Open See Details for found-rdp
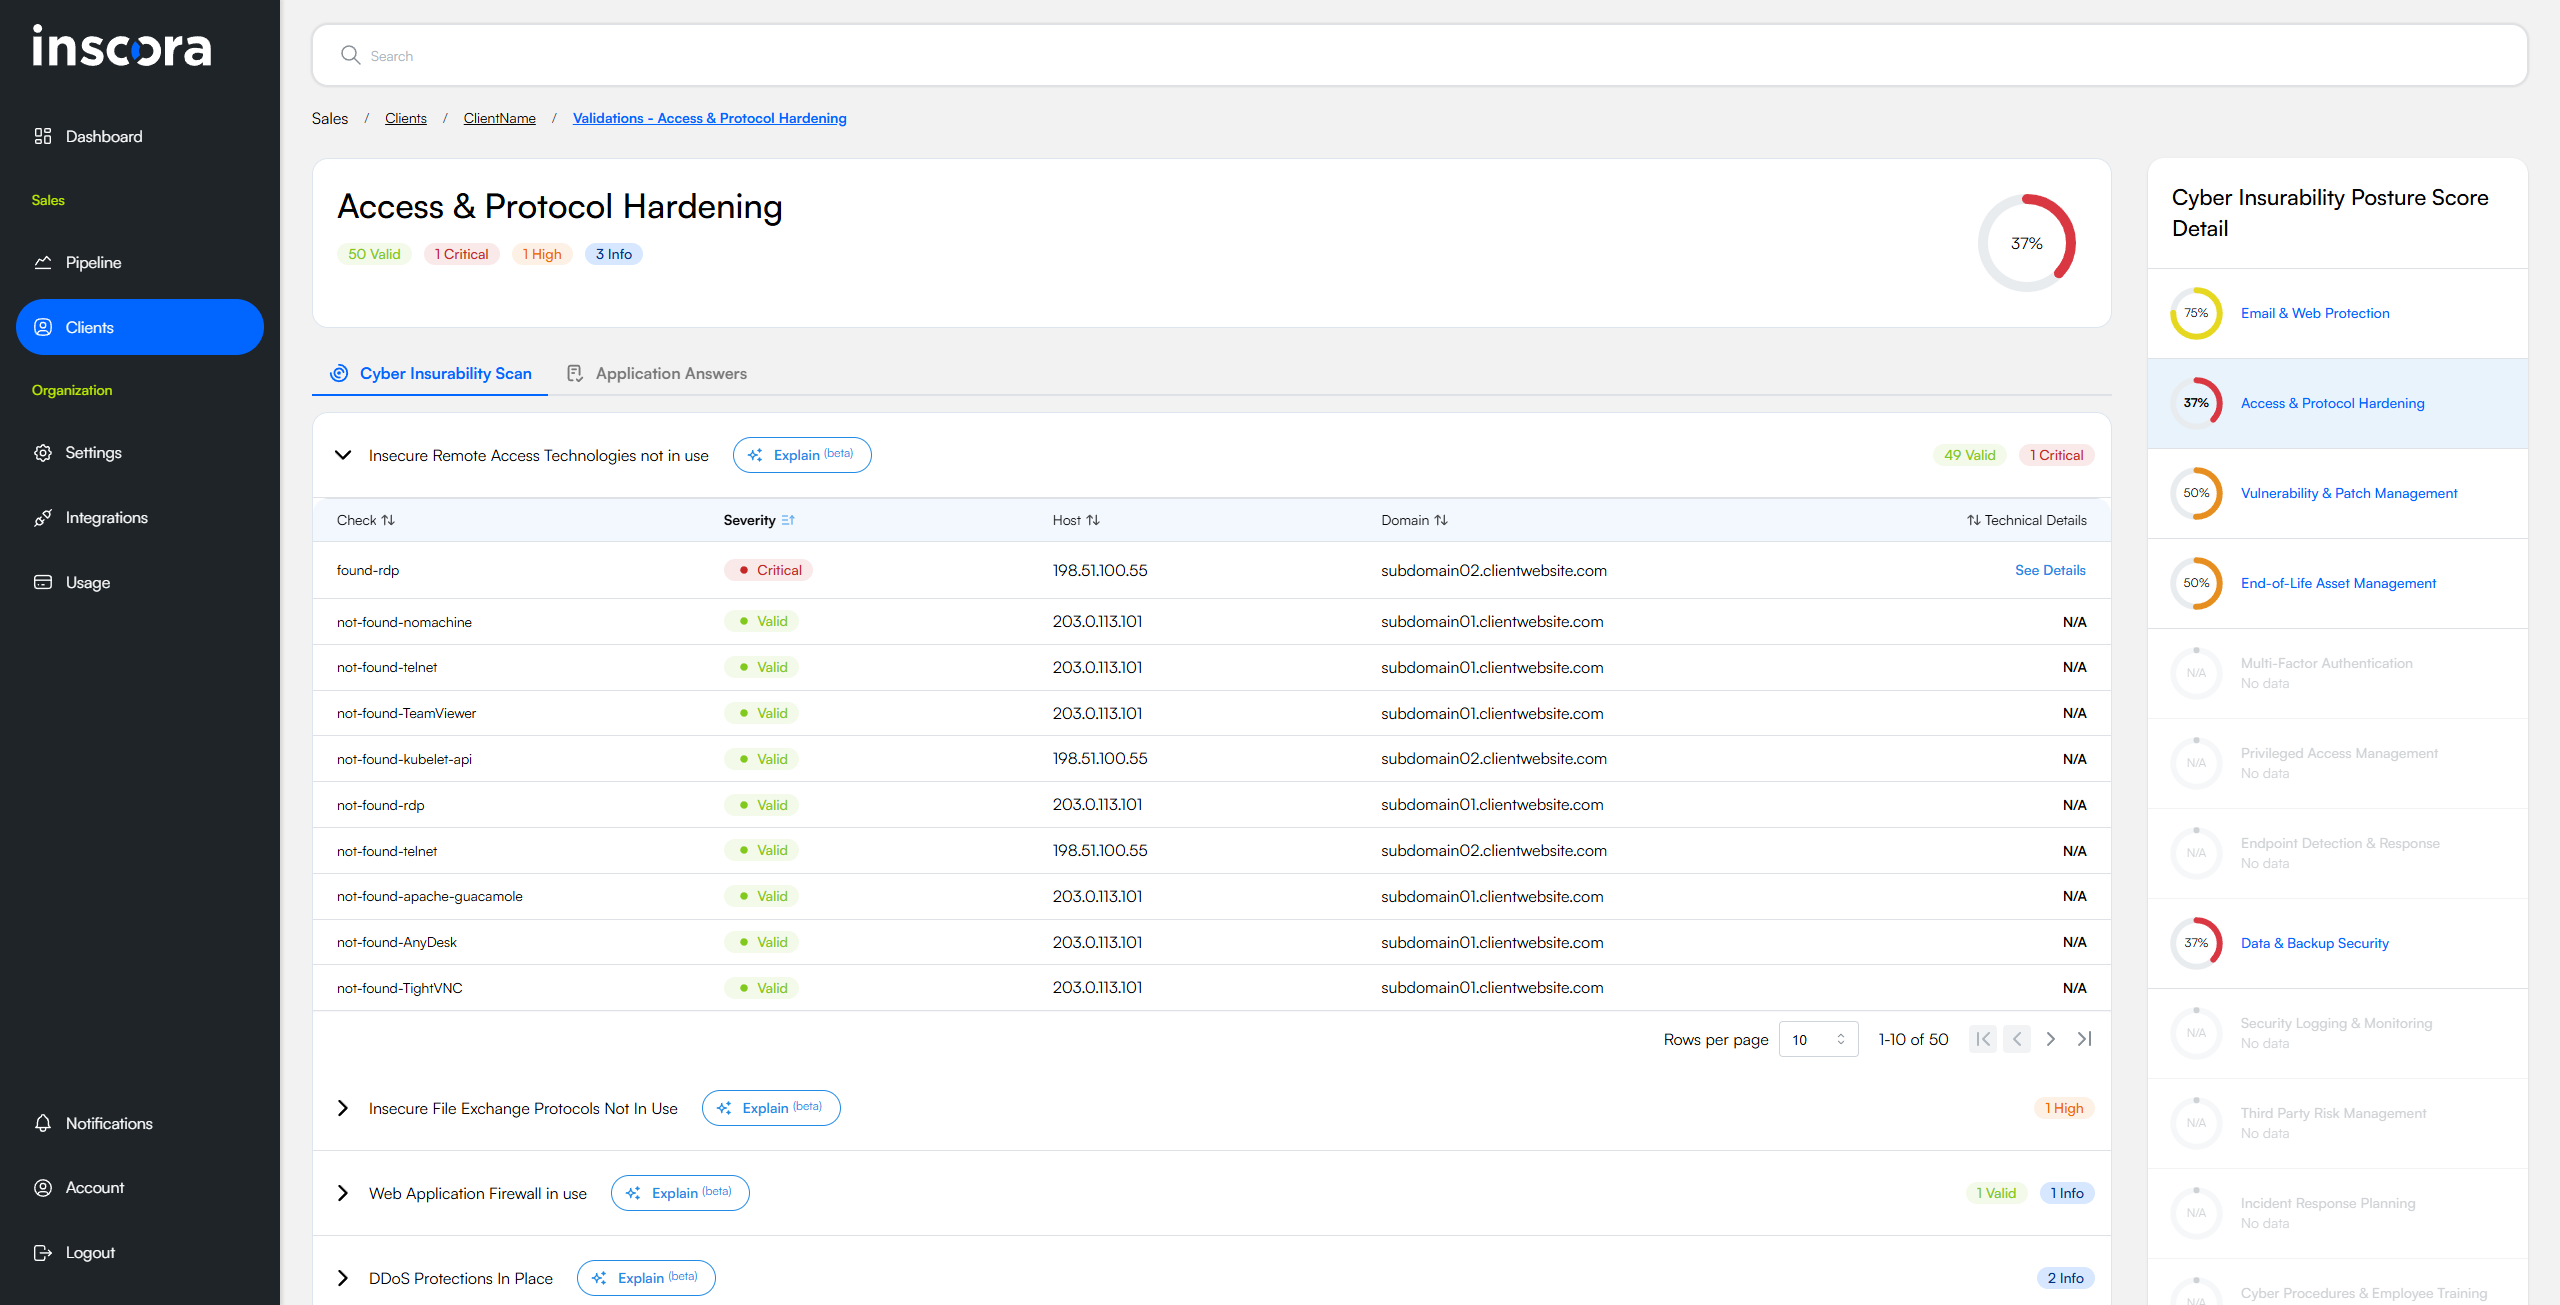Viewport: 2560px width, 1305px height. click(x=2050, y=570)
